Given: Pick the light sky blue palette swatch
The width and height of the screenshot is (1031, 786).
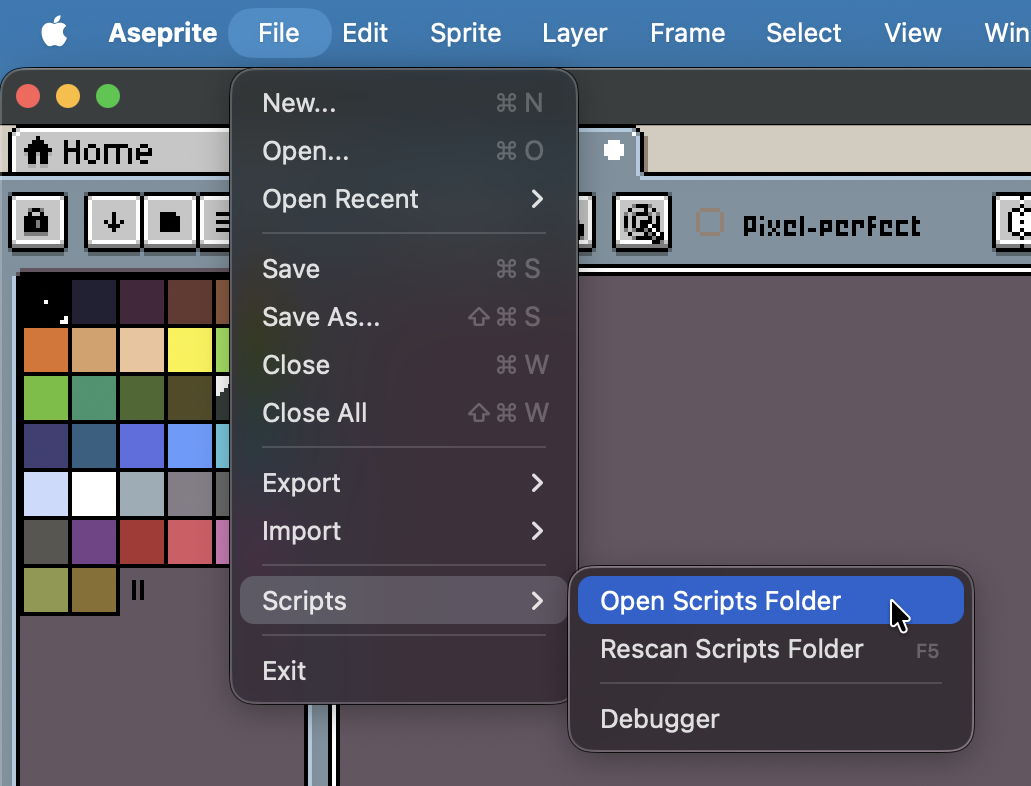Looking at the screenshot, I should click(190, 446).
